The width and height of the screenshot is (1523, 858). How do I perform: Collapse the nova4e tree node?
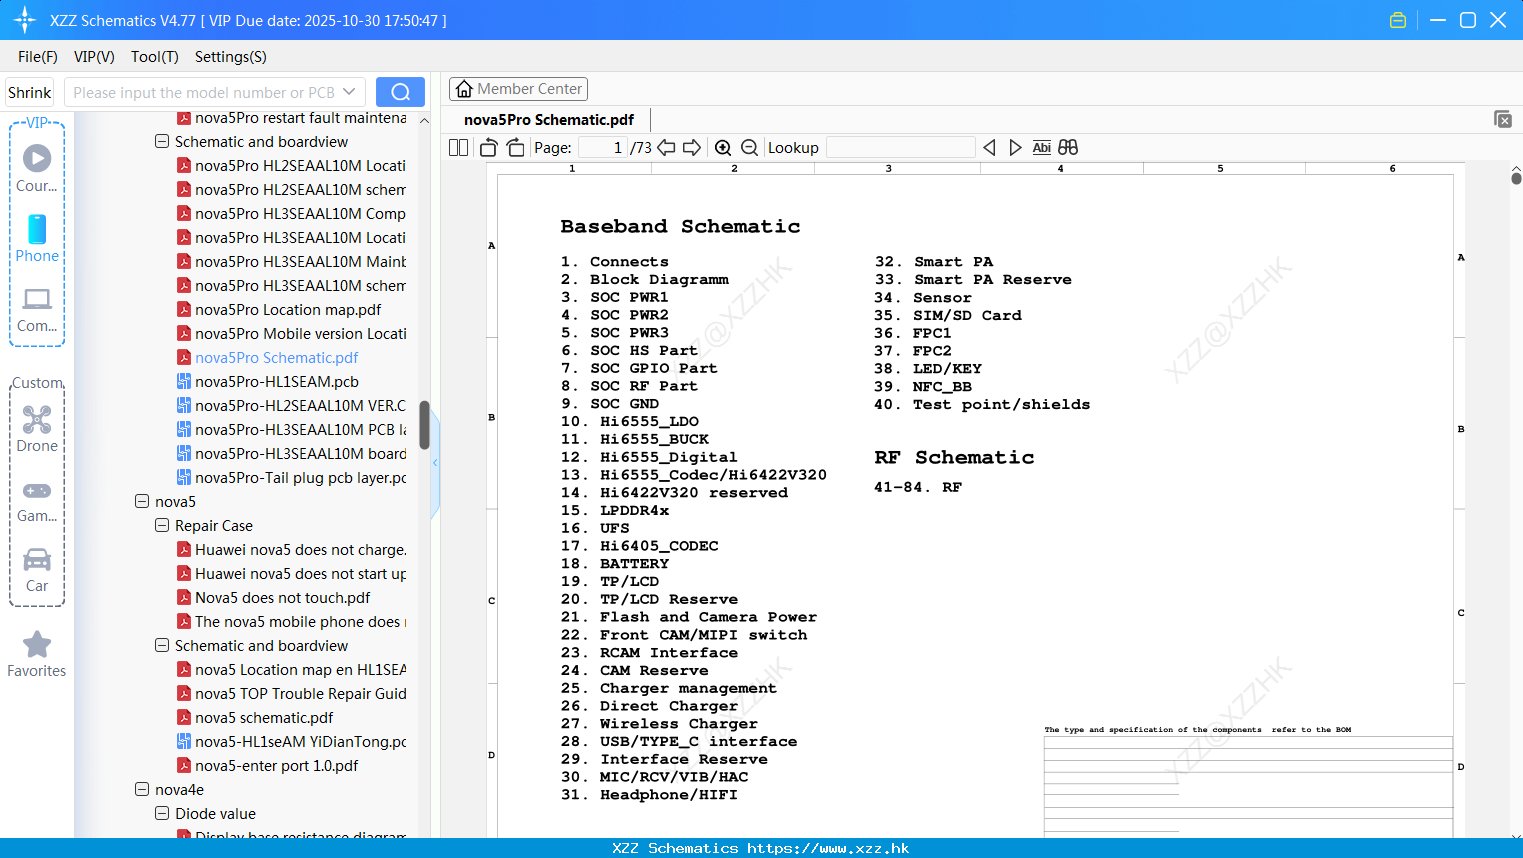coord(142,789)
